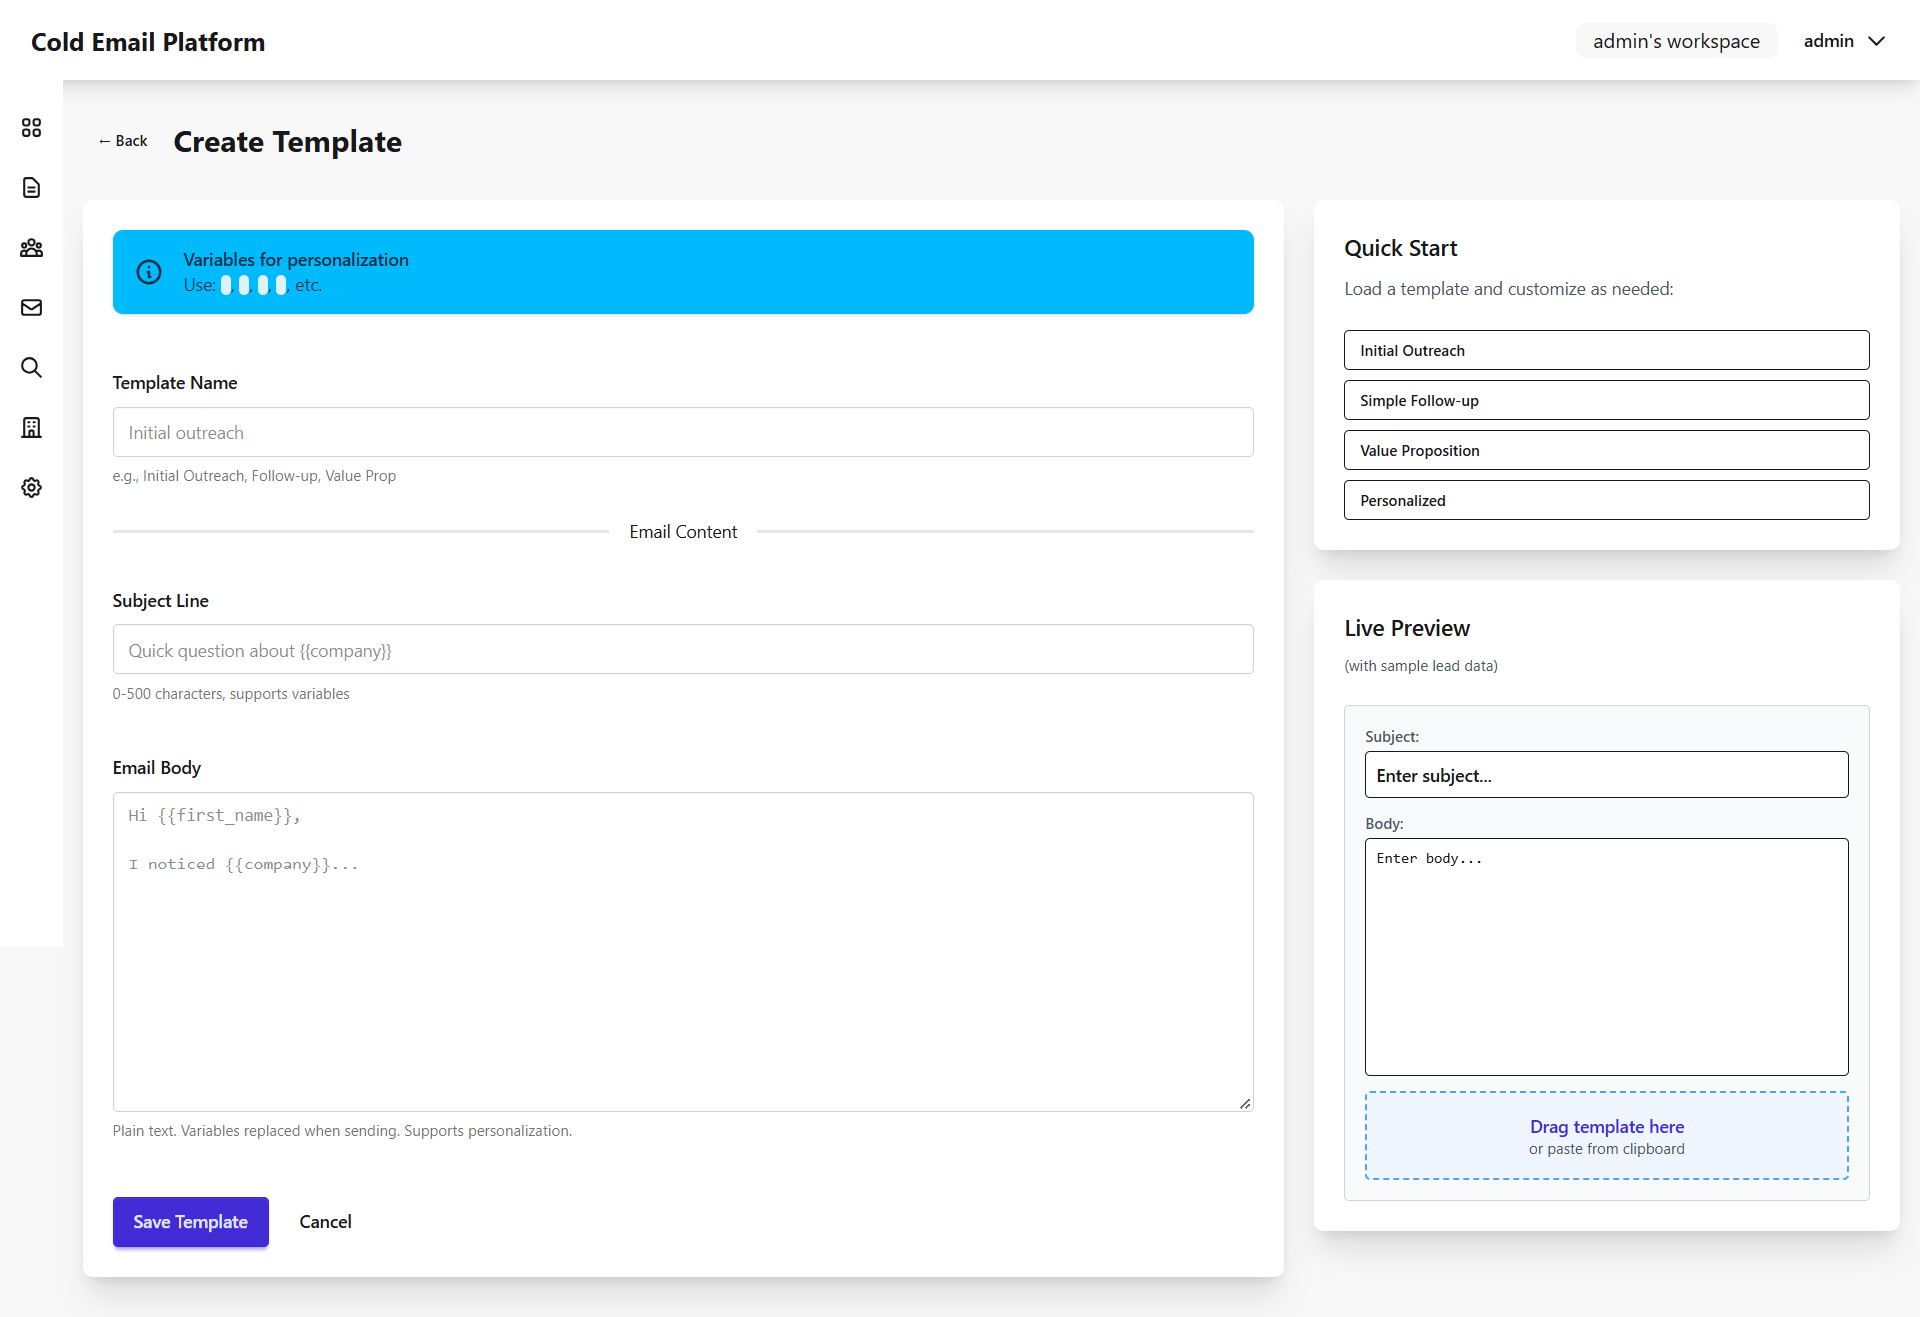The height and width of the screenshot is (1317, 1920).
Task: Click the preview Subject box
Action: 1606,775
